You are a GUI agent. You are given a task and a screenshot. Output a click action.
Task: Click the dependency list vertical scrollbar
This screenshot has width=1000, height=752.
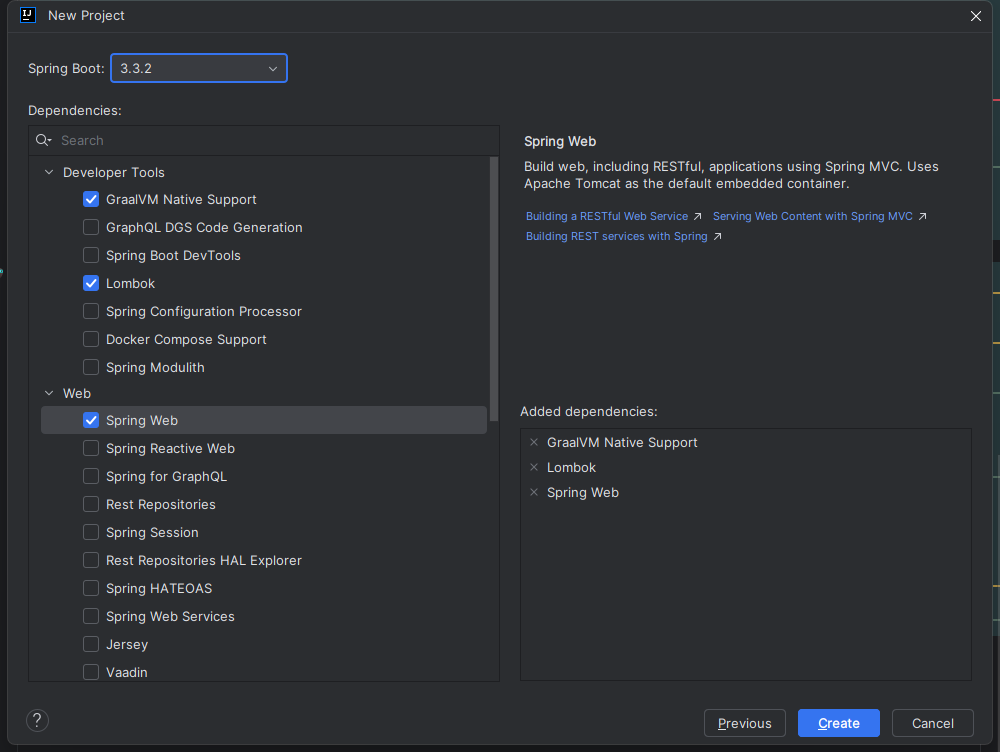[493, 290]
